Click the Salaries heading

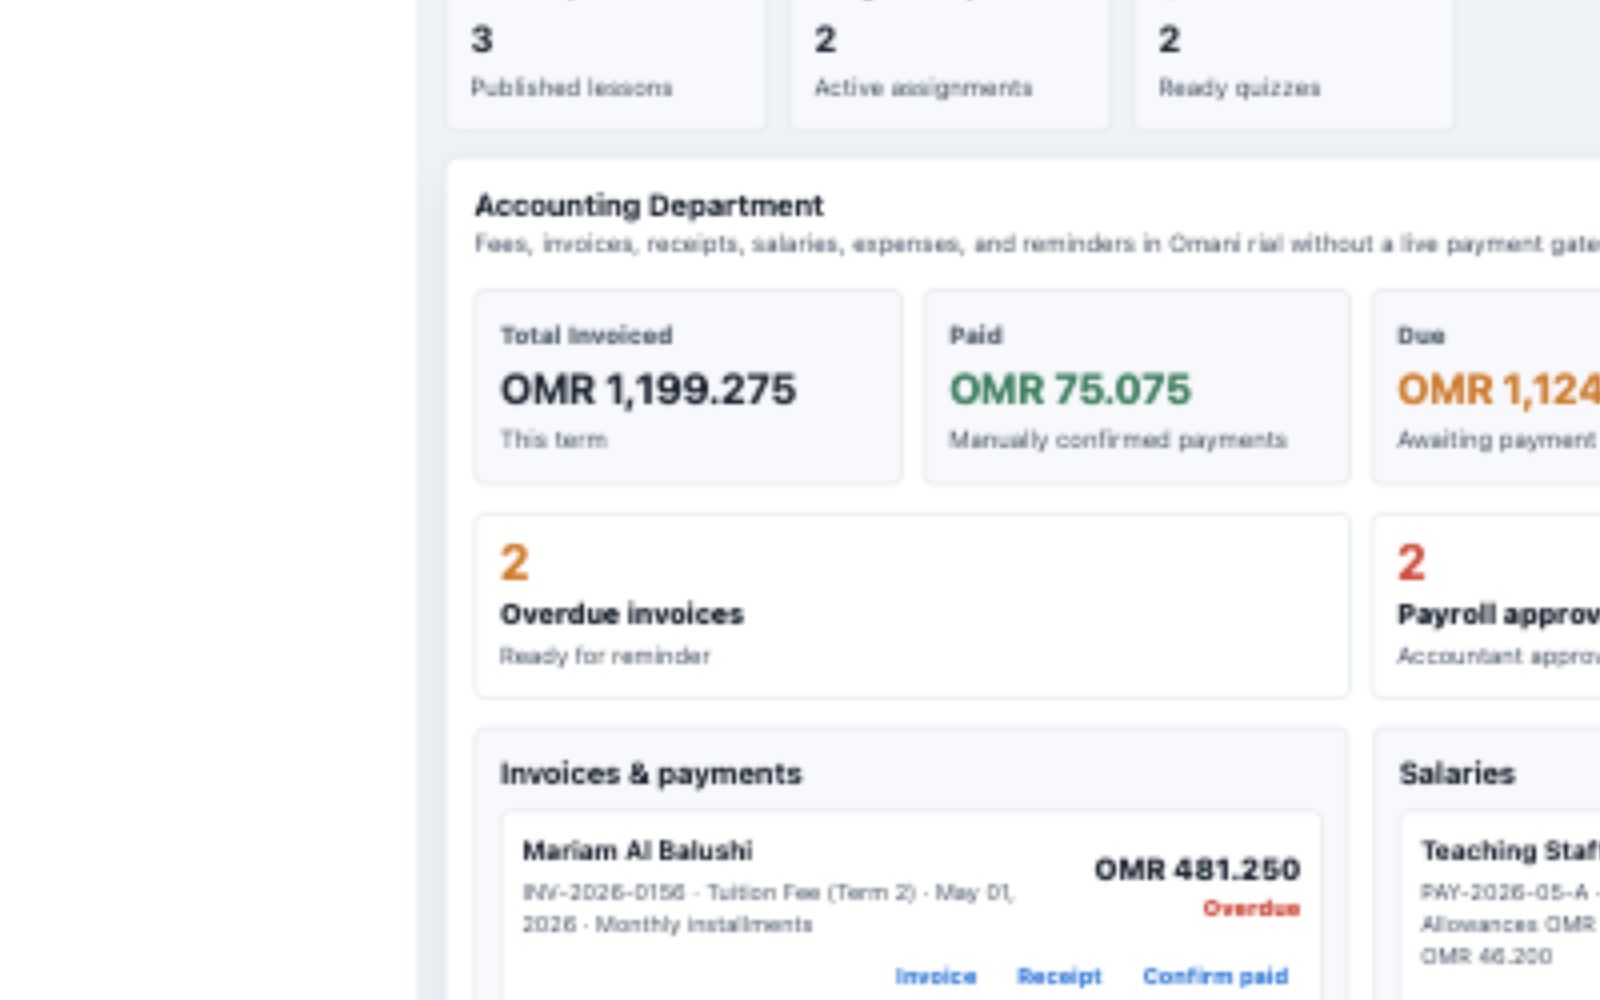[1457, 774]
